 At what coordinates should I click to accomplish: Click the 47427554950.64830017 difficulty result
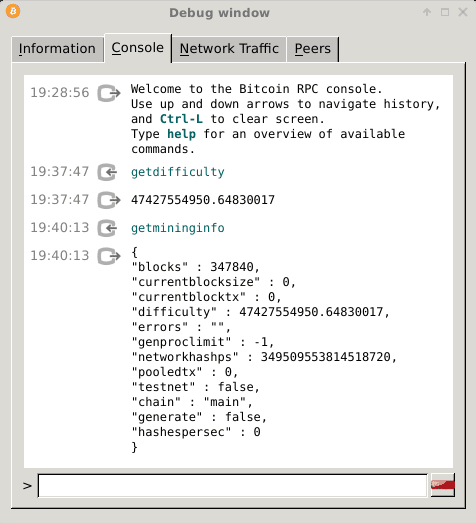click(x=203, y=200)
